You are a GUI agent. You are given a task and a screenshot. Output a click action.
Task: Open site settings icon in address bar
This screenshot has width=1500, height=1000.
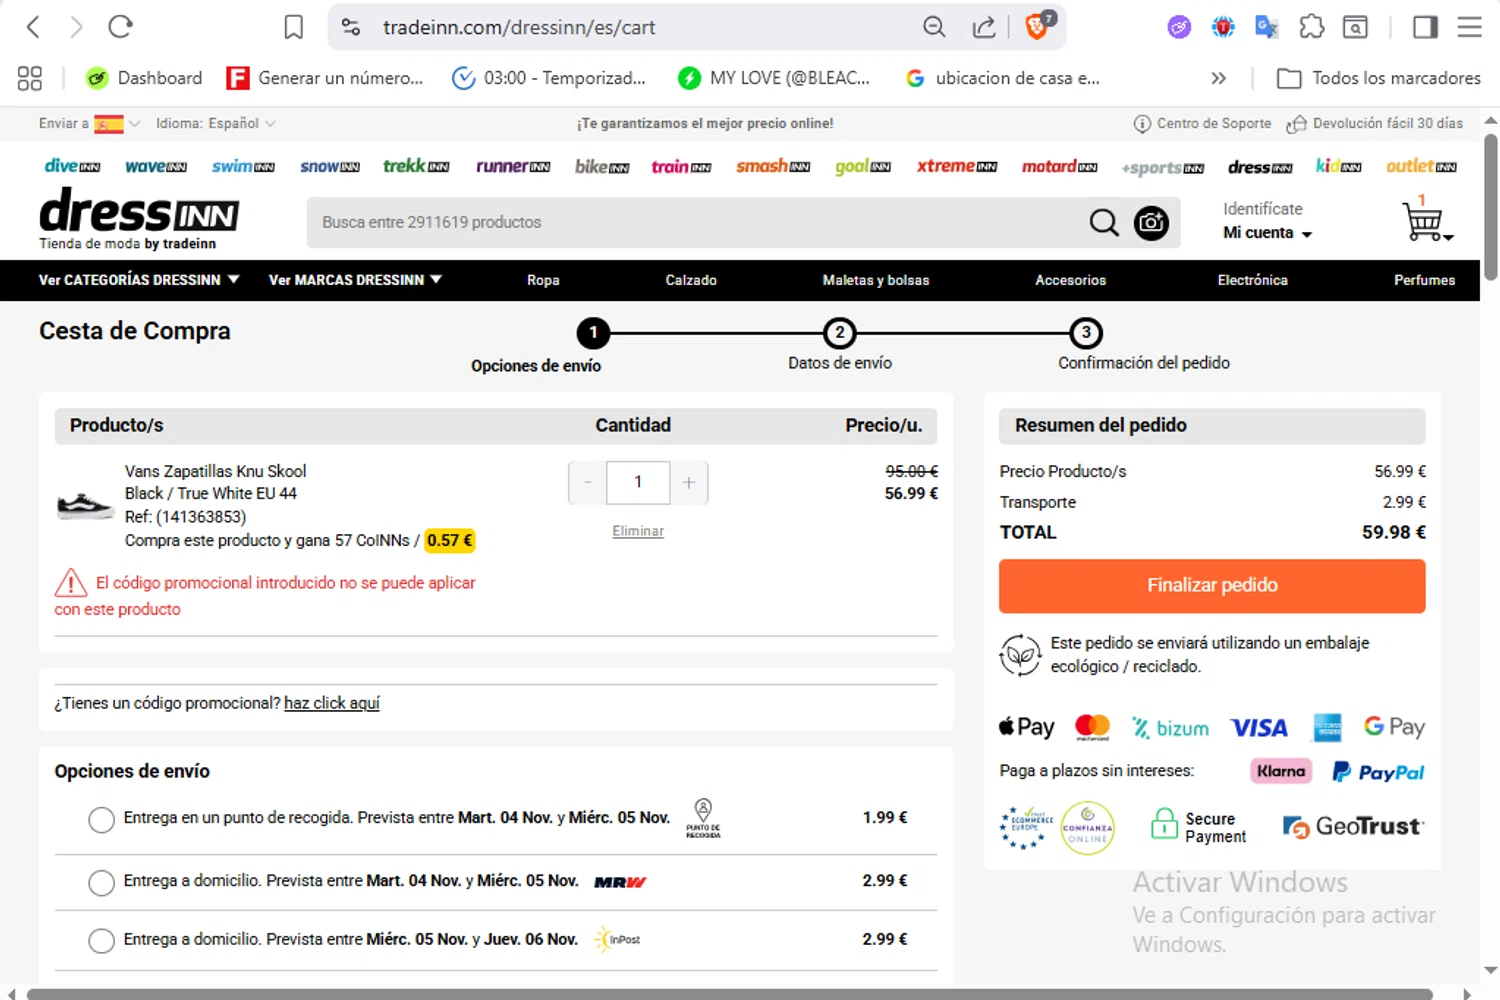pyautogui.click(x=351, y=27)
